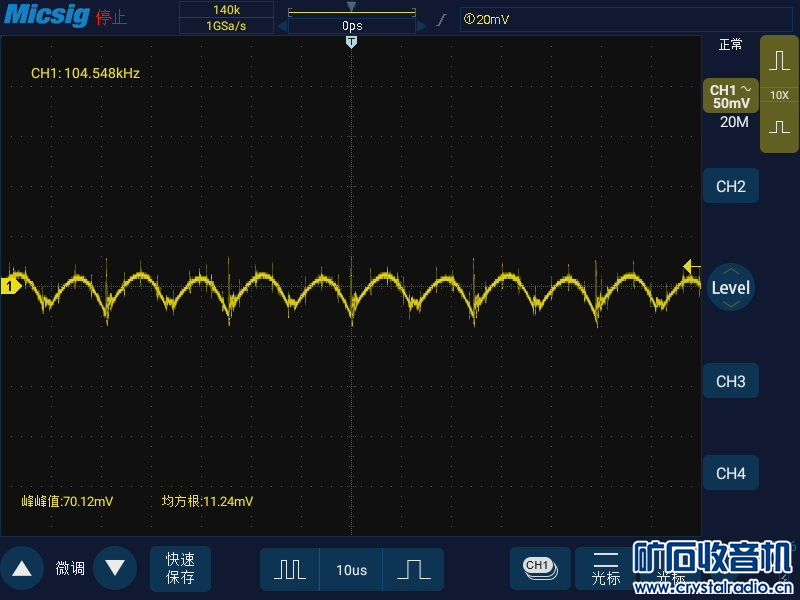Tap the fine-tune down arrow button
The width and height of the screenshot is (800, 600).
115,568
